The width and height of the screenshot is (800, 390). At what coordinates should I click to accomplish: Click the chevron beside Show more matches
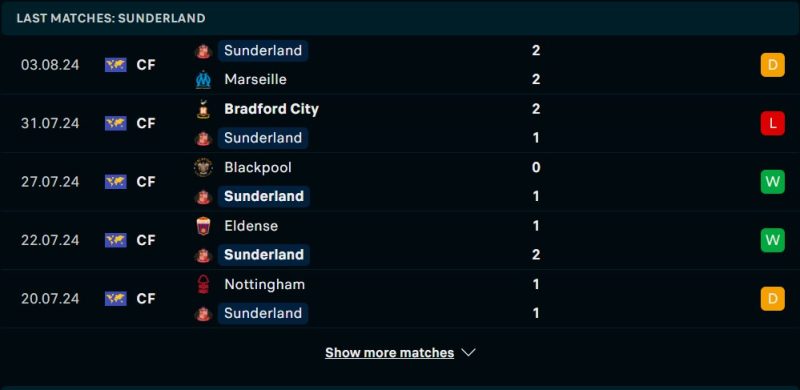pyautogui.click(x=468, y=353)
